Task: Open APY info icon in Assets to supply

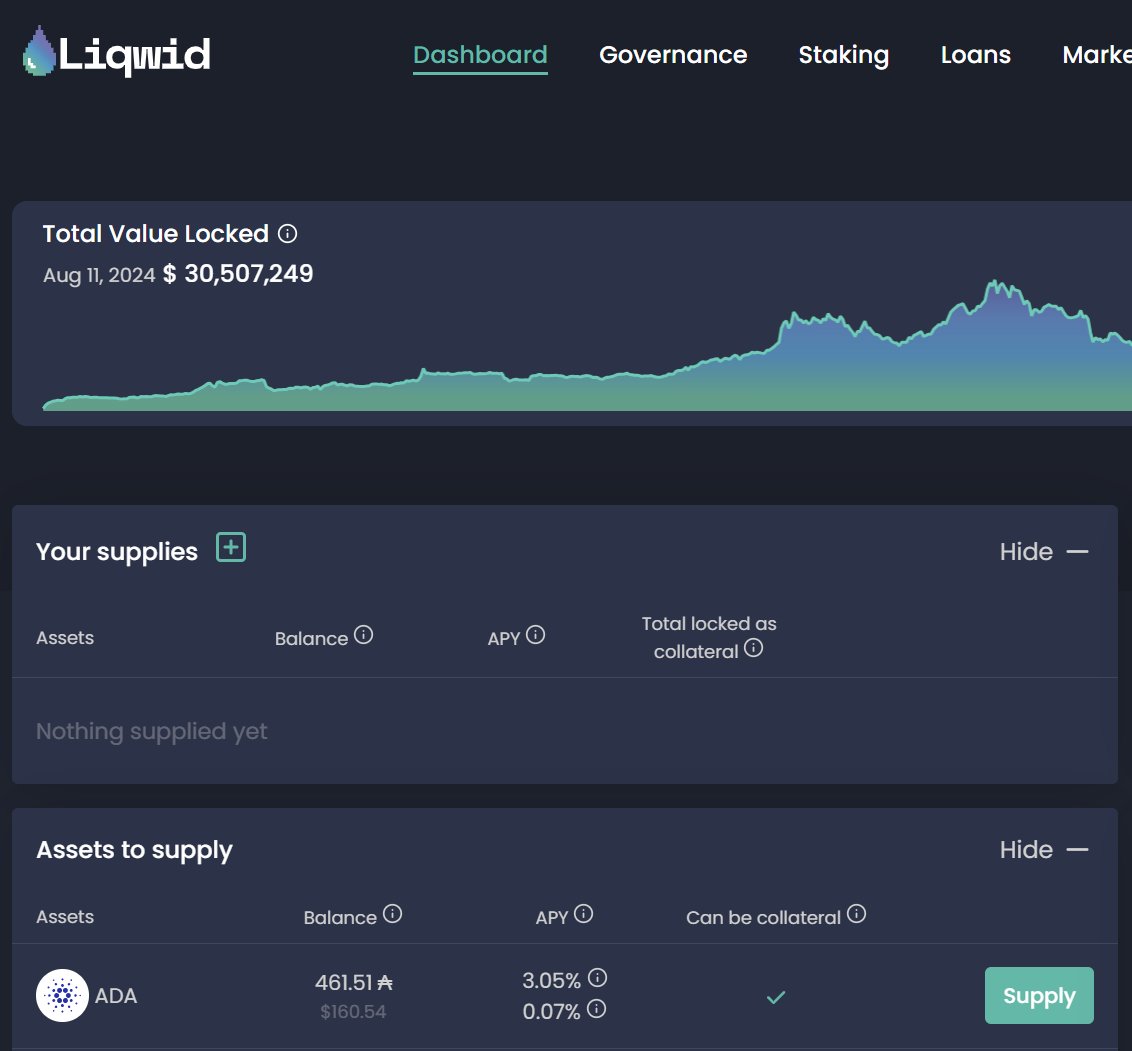Action: 583,914
